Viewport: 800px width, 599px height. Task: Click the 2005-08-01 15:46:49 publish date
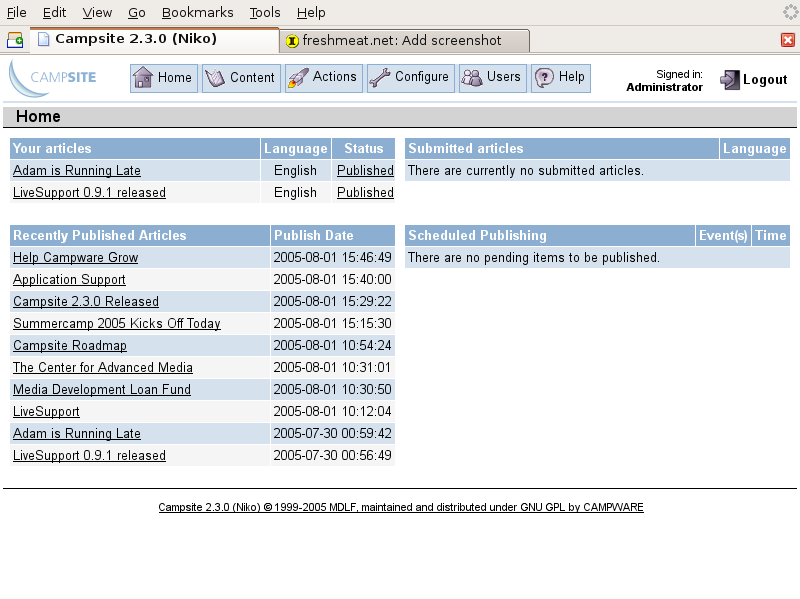tap(332, 257)
